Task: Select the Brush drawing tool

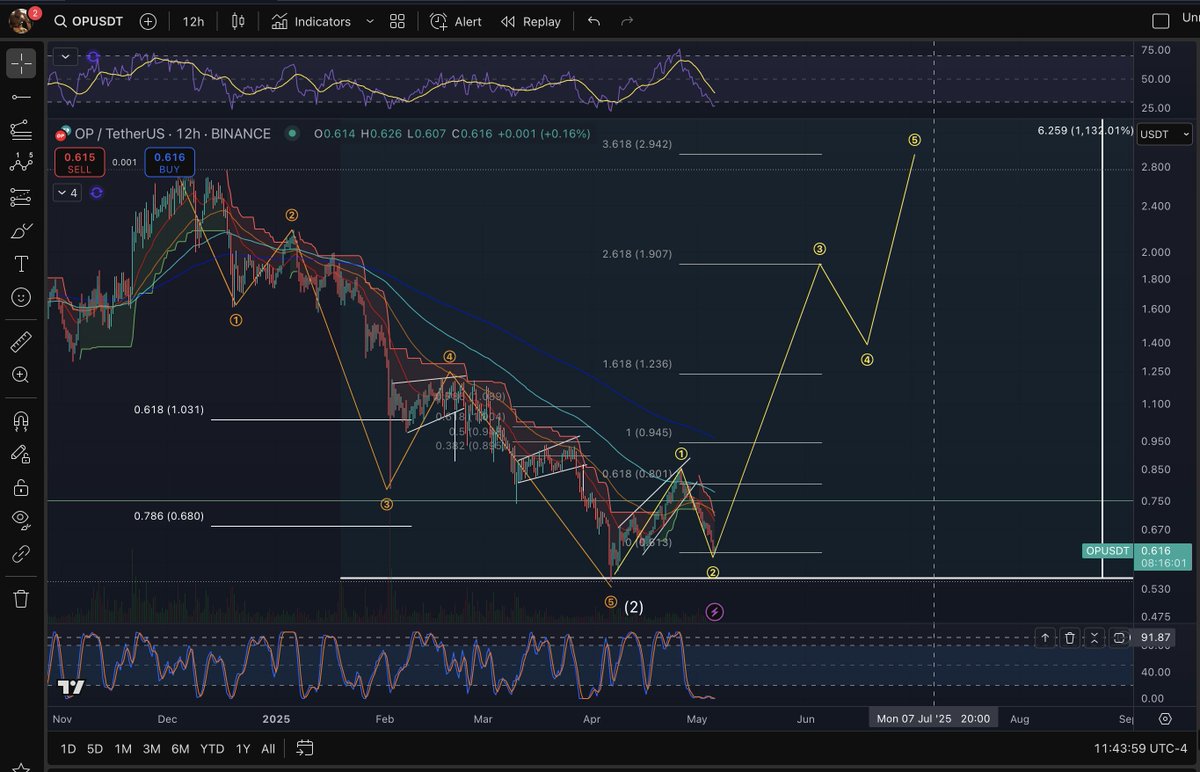Action: pos(21,230)
